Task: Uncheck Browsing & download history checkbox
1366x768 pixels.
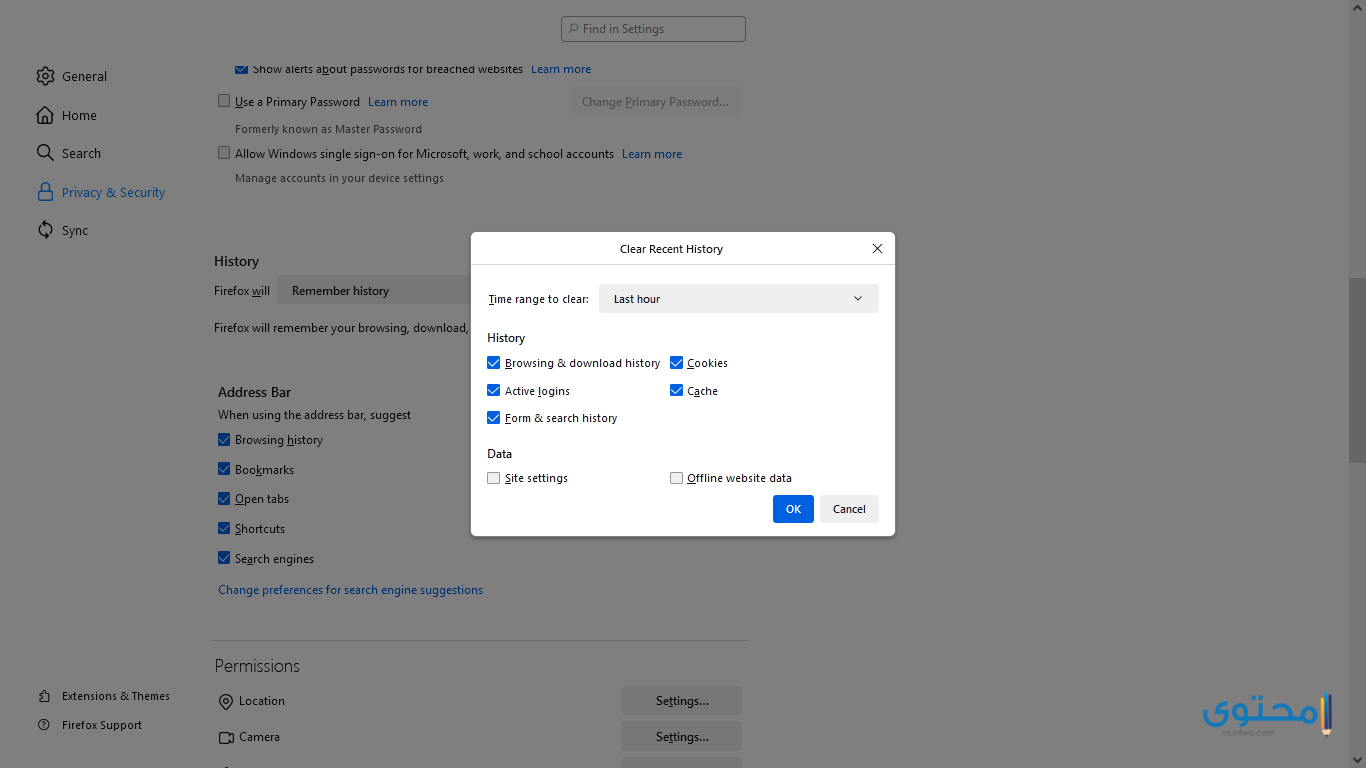Action: tap(493, 363)
